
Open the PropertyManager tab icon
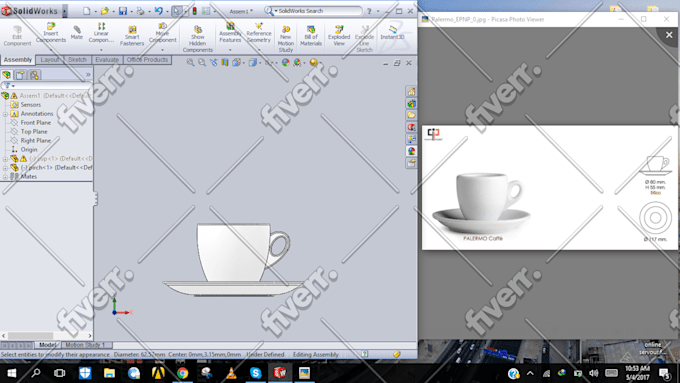20,75
